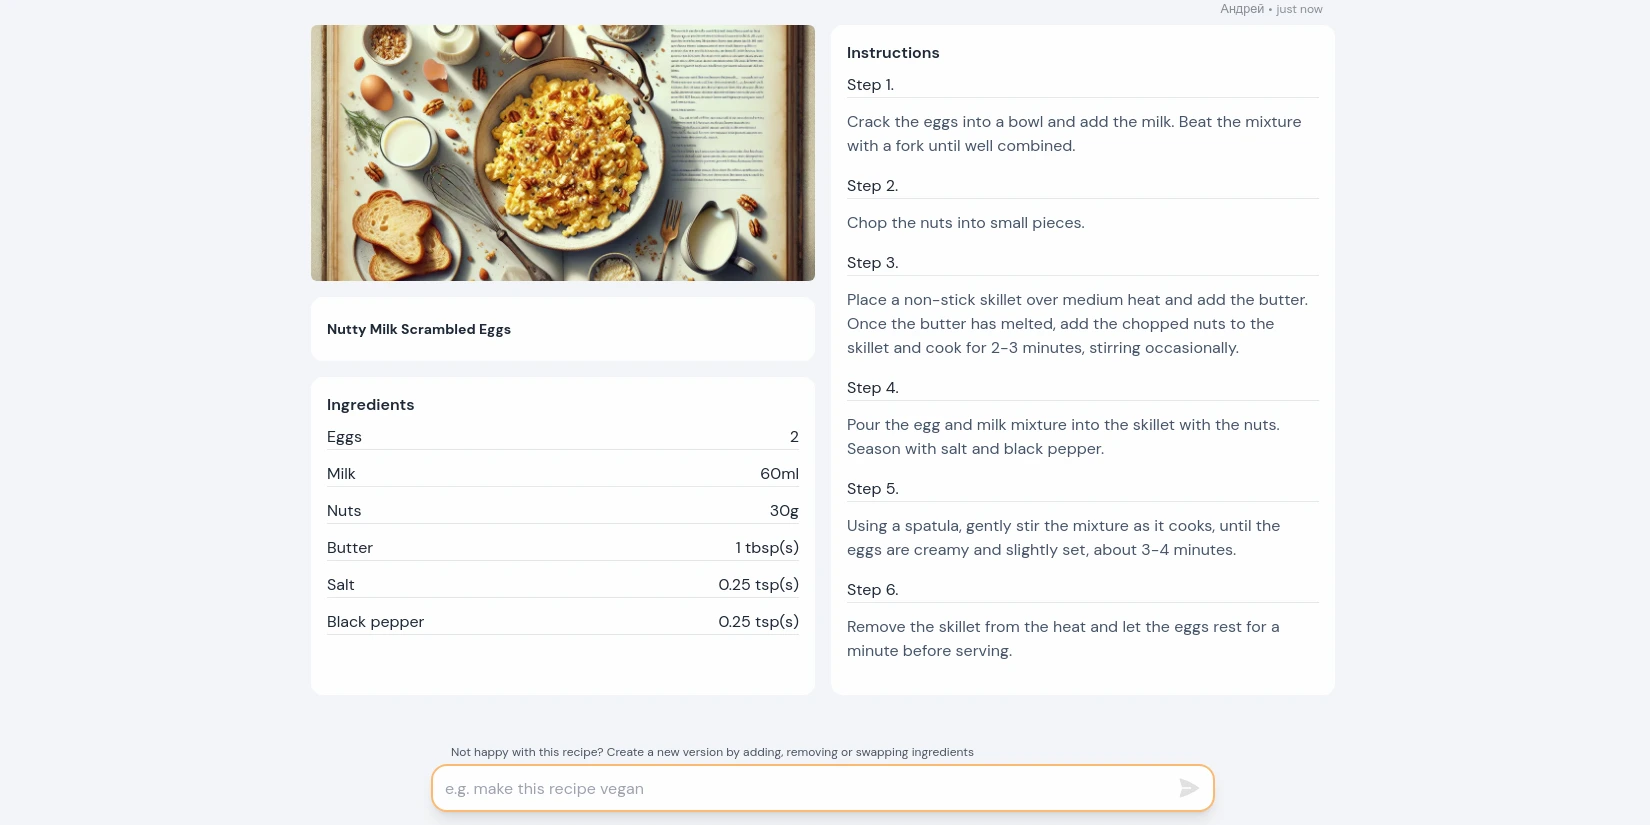Click the Black pepper ingredient row
The image size is (1650, 825).
coord(562,622)
